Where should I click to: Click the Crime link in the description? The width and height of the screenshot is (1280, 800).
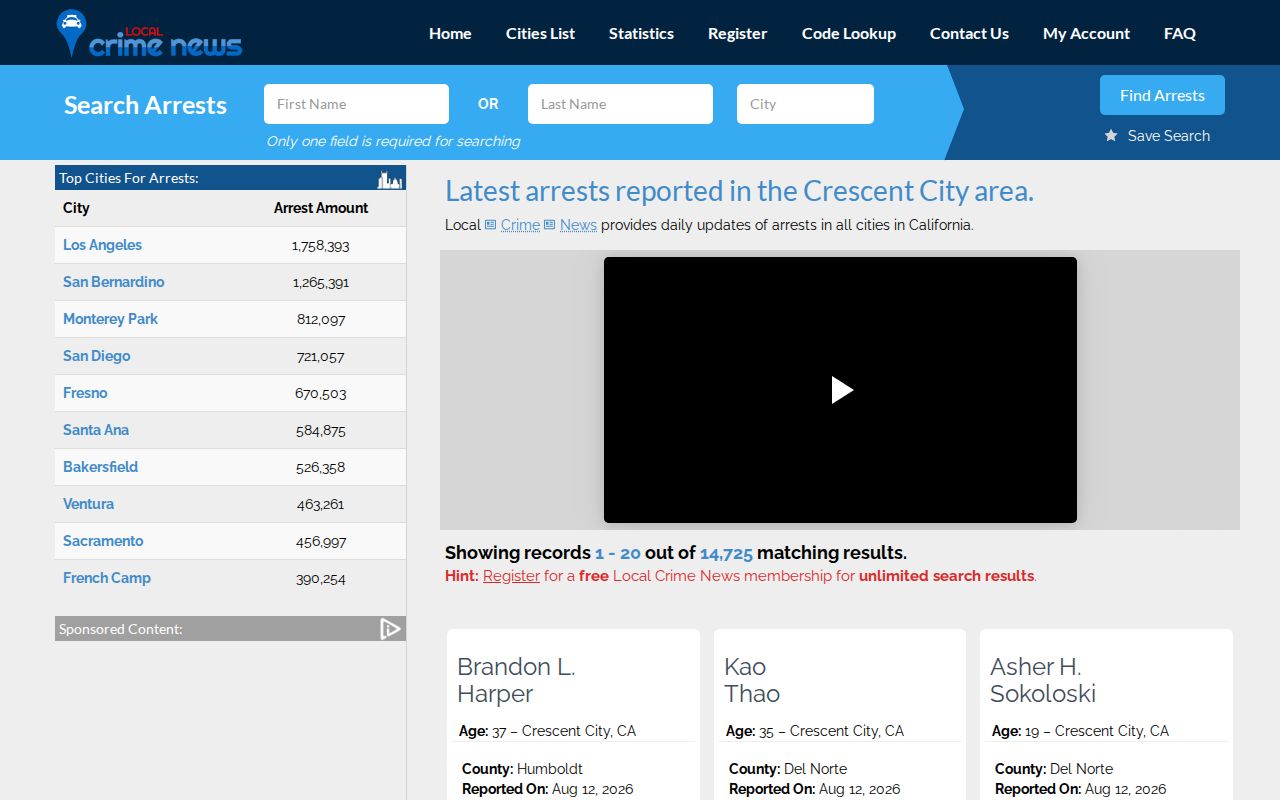point(520,225)
